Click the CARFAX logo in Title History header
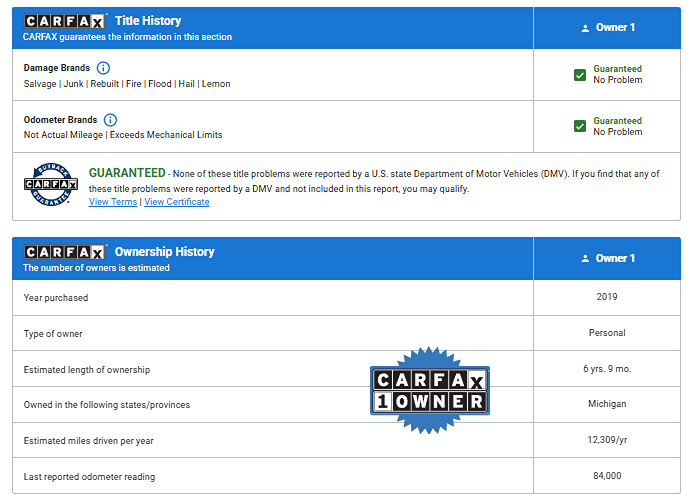The height and width of the screenshot is (503, 694). coord(64,21)
